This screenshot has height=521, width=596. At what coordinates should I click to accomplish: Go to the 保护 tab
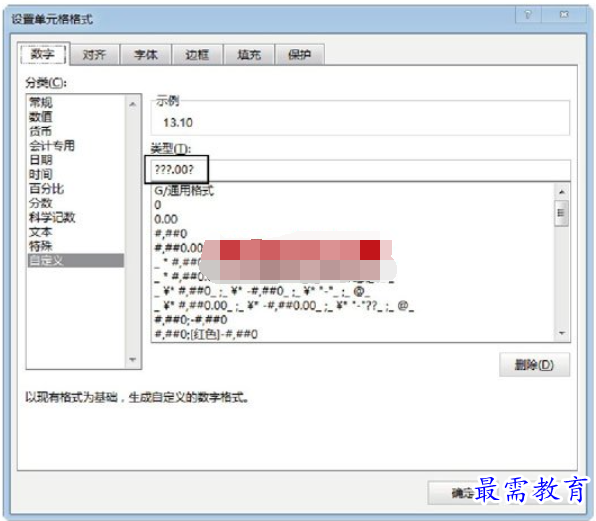coord(300,55)
